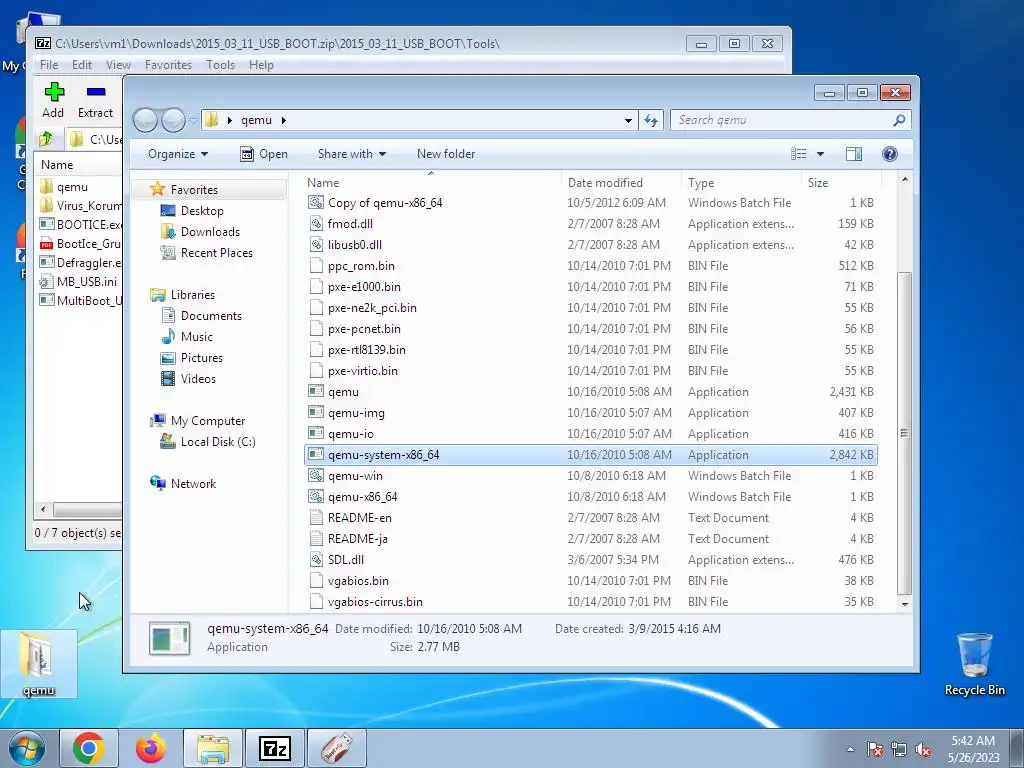
Task: Click the Search qemu input field
Action: (780, 120)
